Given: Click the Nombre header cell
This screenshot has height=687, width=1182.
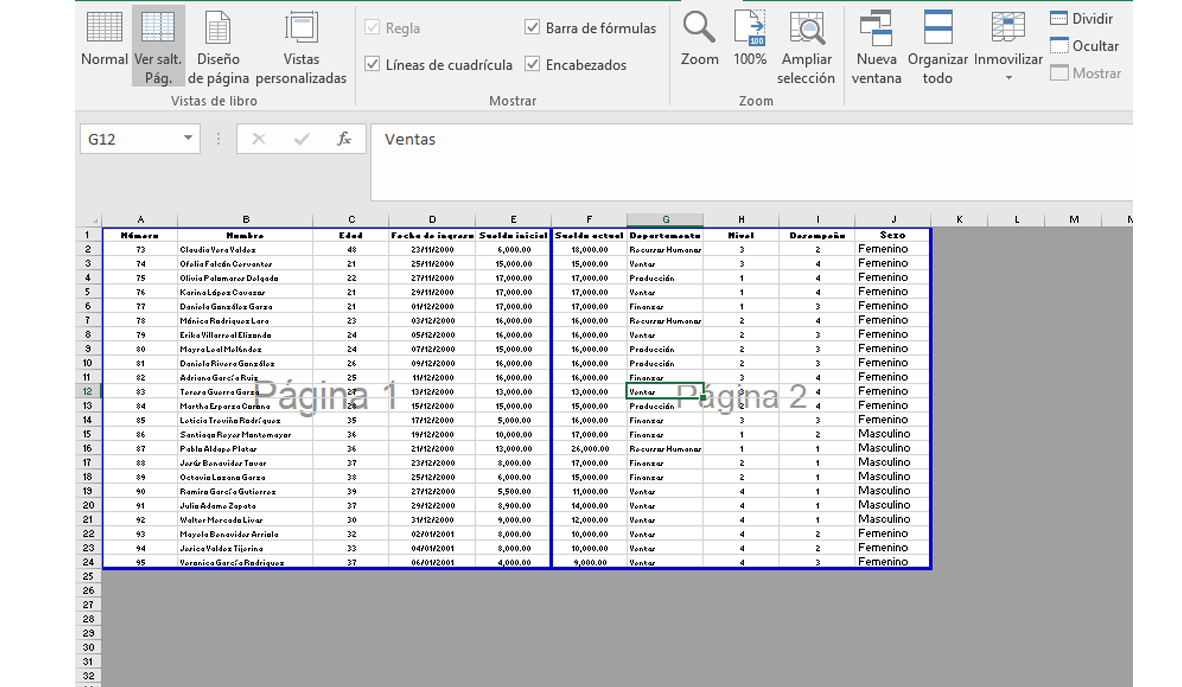Looking at the screenshot, I should [246, 235].
